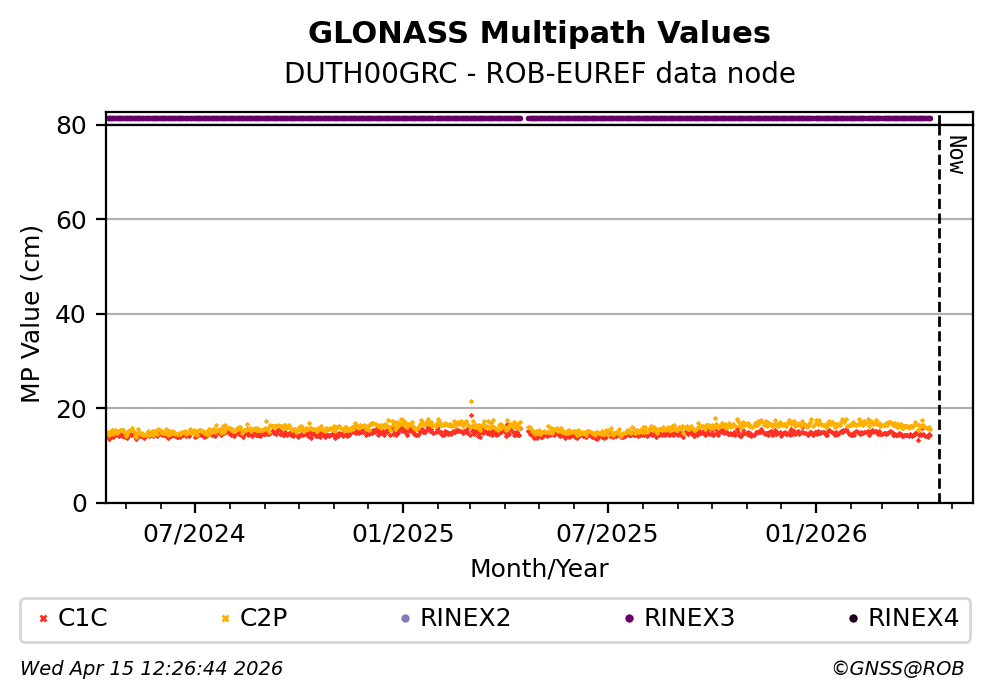Click the rotated Now label
993x699 pixels.
956,156
